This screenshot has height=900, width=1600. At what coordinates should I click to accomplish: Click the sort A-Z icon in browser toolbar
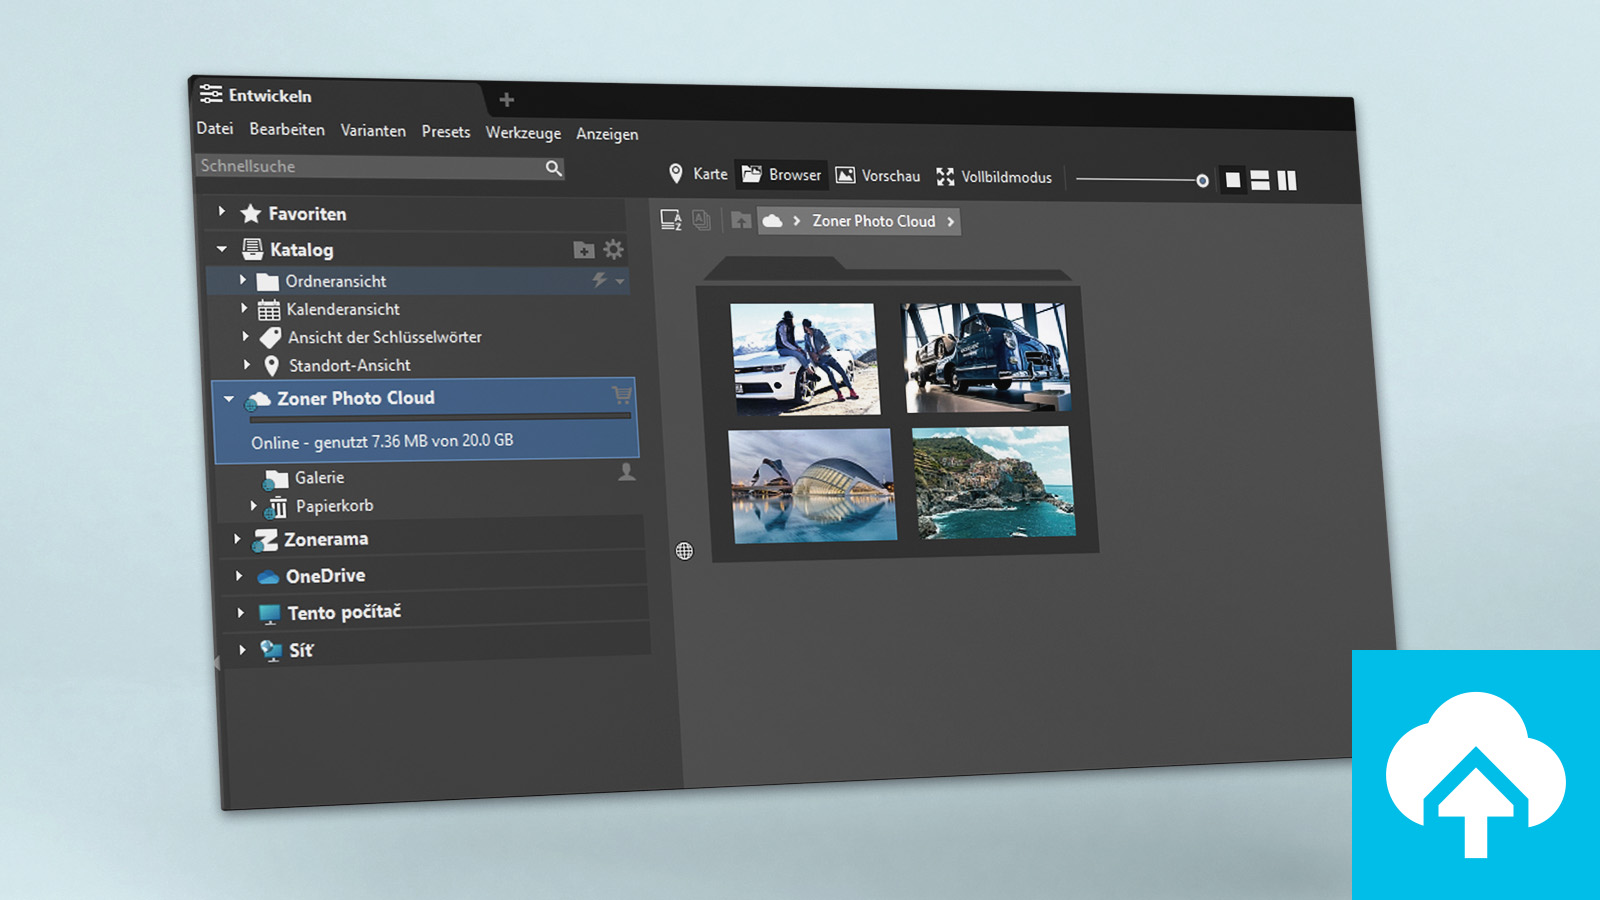(x=671, y=220)
